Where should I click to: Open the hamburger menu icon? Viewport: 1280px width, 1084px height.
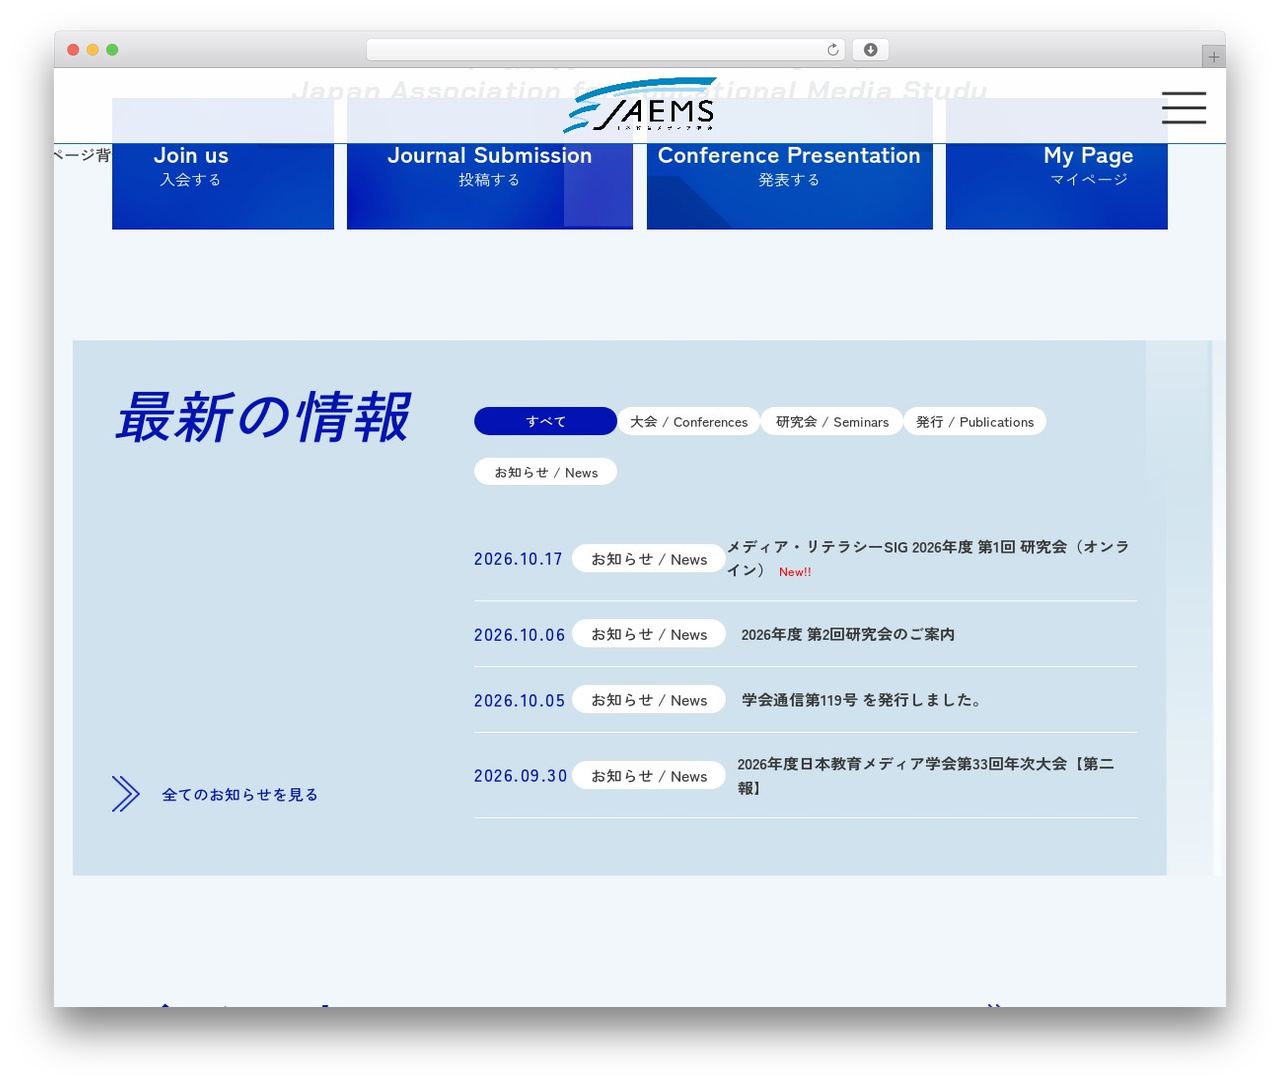point(1183,107)
